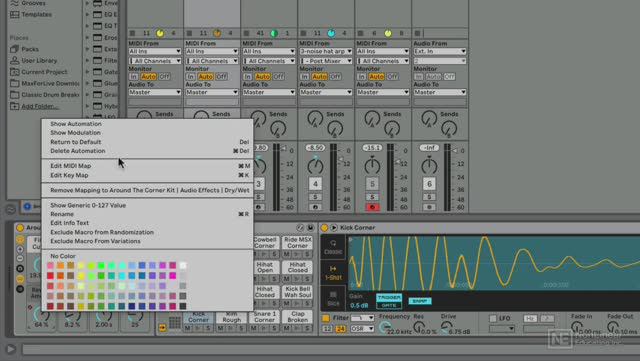This screenshot has height=361, width=640.
Task: Activate track 4 with its number button
Action: [315, 184]
